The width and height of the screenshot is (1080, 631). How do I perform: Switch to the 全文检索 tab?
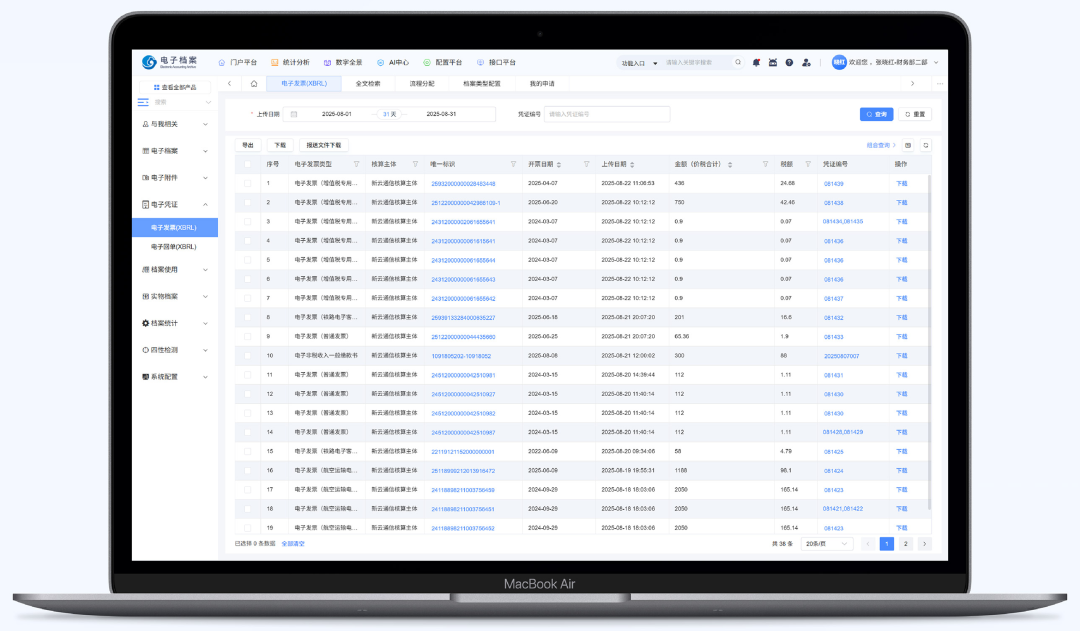click(x=368, y=84)
